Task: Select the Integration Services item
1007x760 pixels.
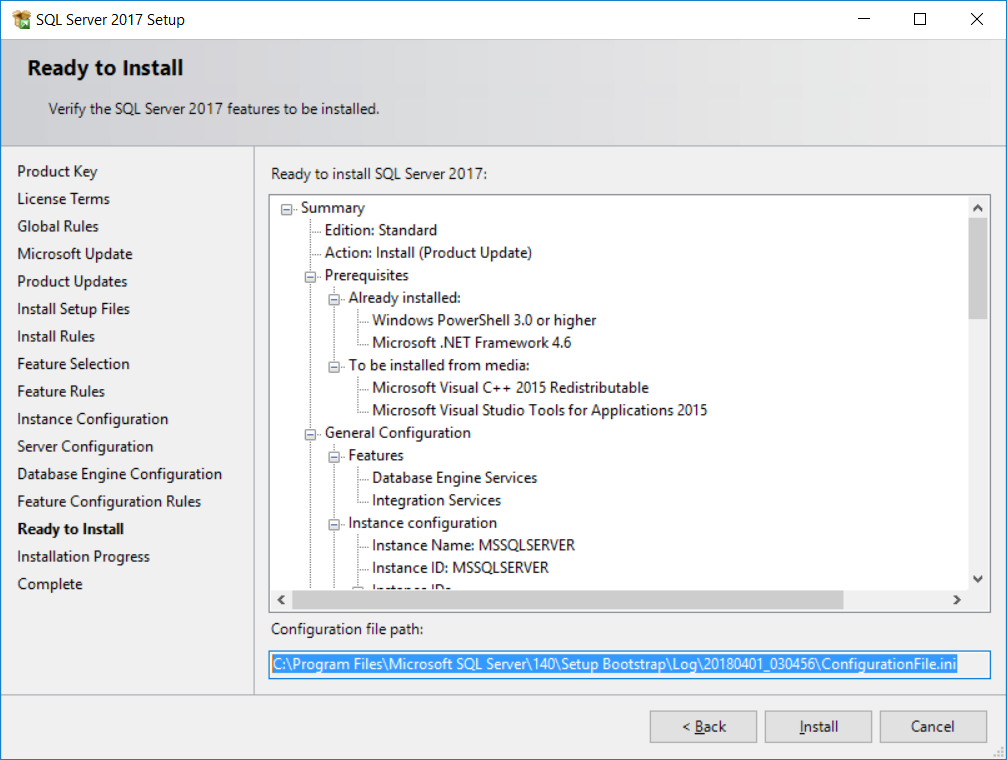Action: 437,500
